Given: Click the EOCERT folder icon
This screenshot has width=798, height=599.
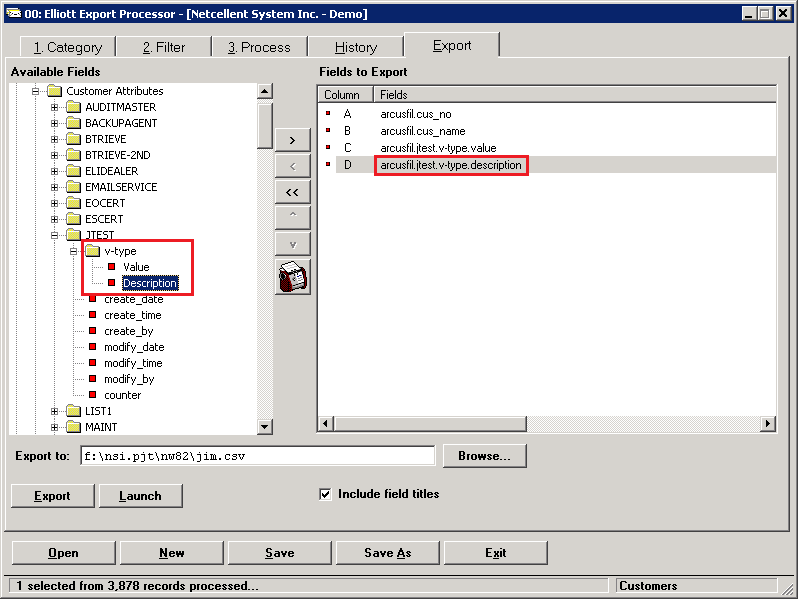Looking at the screenshot, I should click(74, 203).
